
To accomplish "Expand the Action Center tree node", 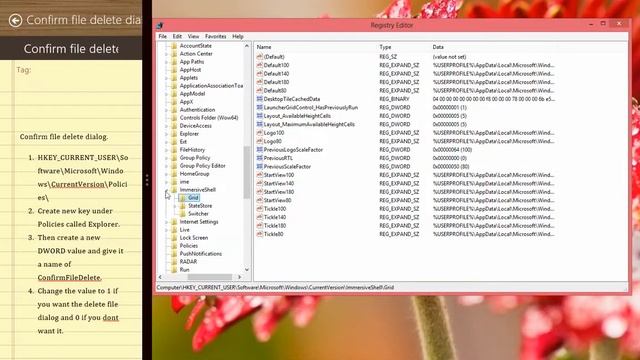I will click(167, 54).
